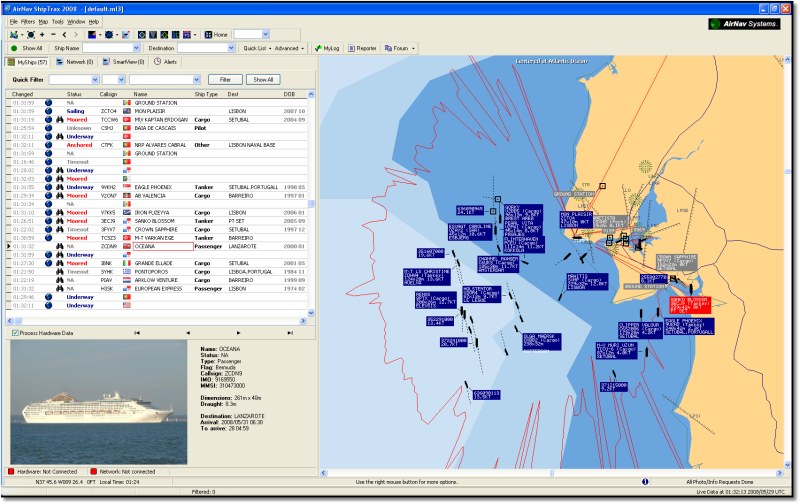
Task: Open the Tools menu
Action: (58, 22)
